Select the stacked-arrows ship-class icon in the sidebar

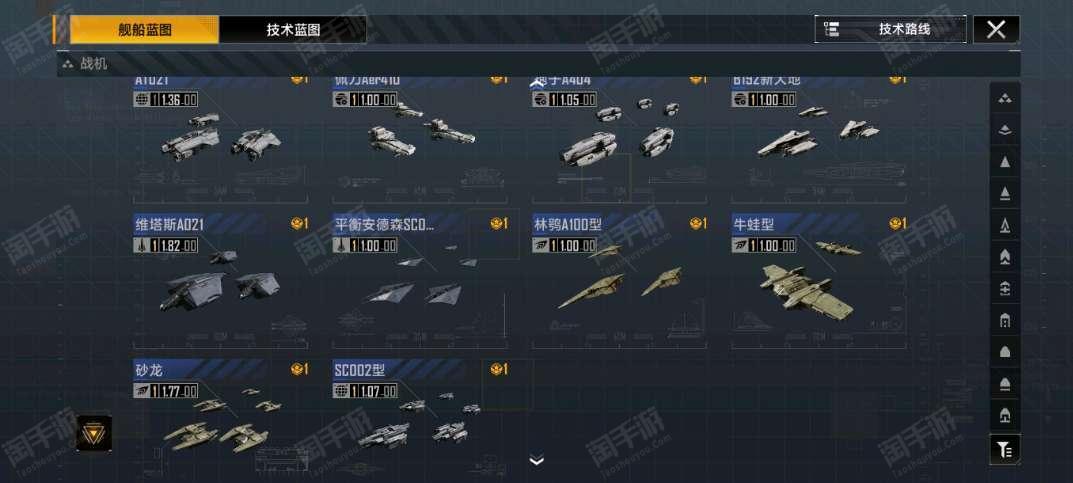coord(1005,289)
